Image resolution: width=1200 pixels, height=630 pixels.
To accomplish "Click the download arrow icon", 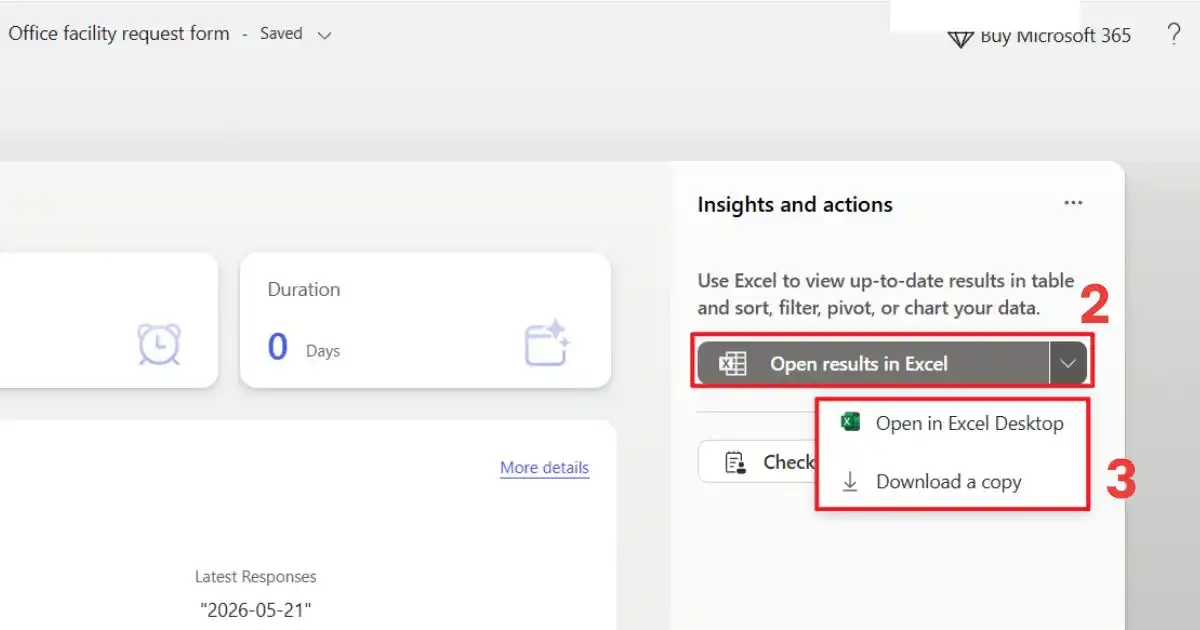I will tap(850, 482).
